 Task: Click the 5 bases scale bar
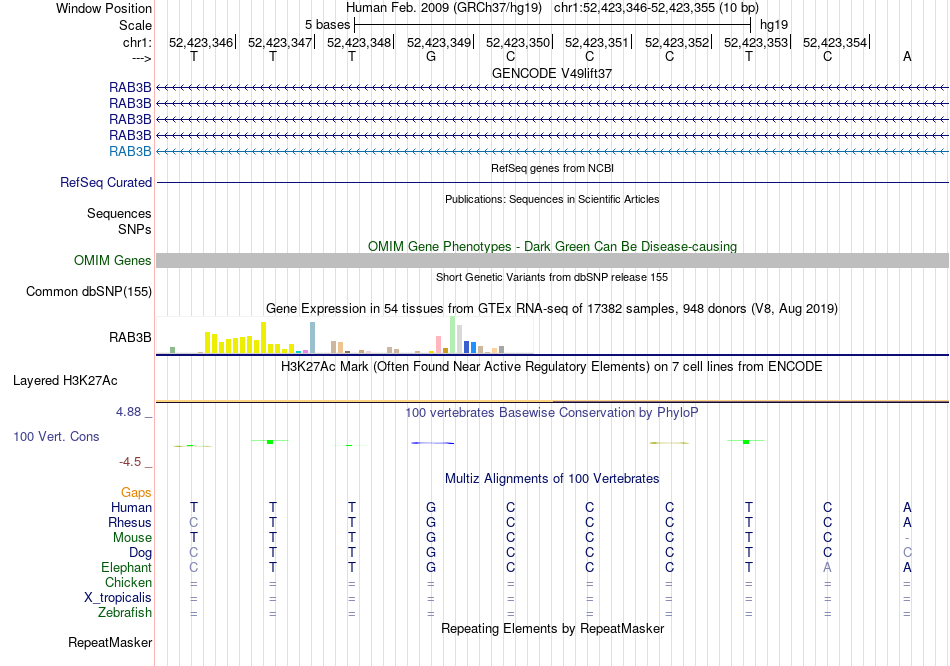[553, 25]
